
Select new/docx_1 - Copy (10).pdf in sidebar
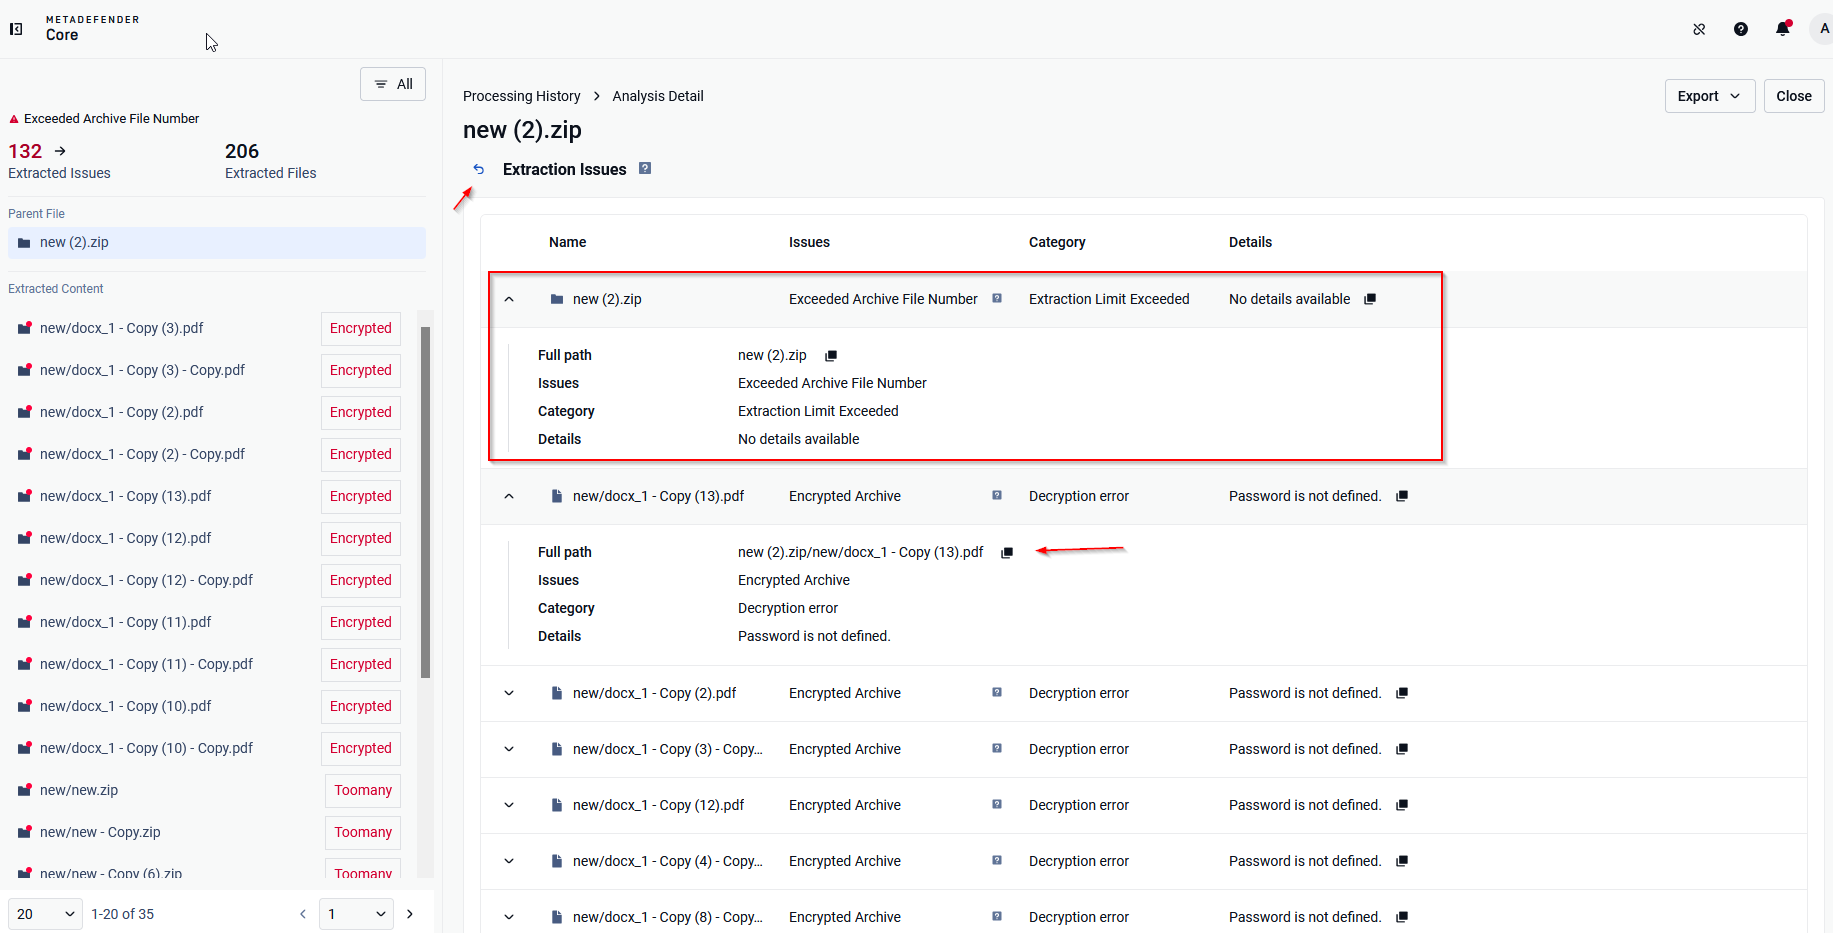pyautogui.click(x=126, y=706)
